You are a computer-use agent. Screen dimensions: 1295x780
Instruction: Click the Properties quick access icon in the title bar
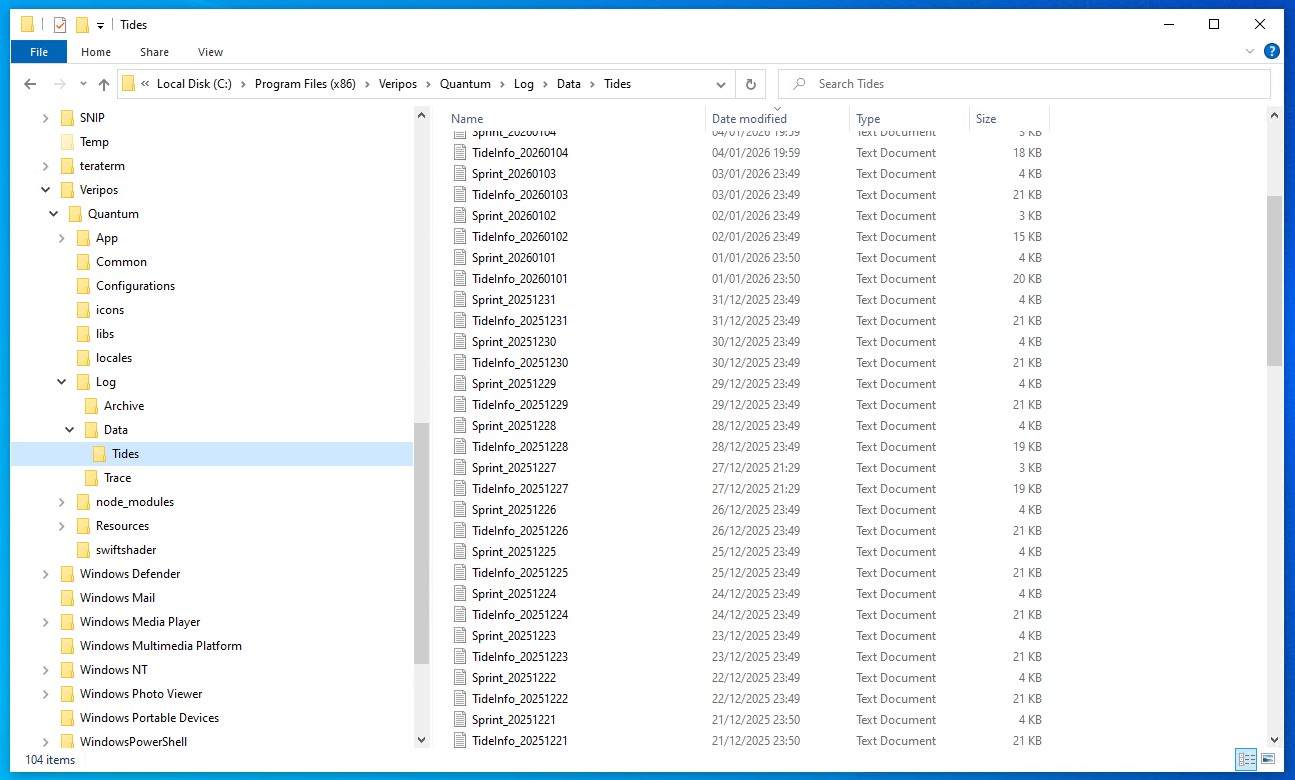point(60,24)
